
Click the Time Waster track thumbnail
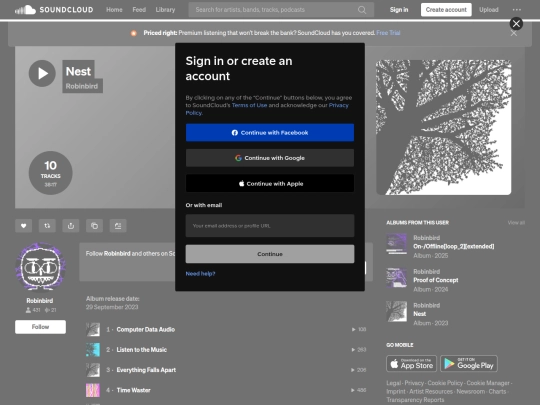93,390
